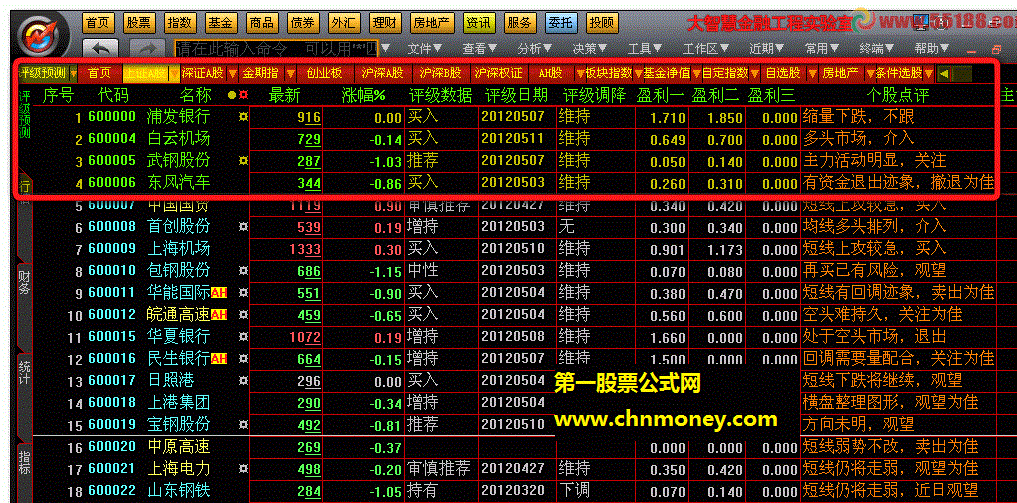Click the left arrow at tab row end

point(943,73)
